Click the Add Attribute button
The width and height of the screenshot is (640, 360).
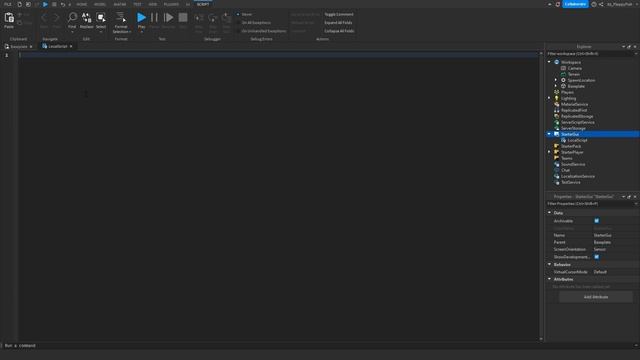pos(596,297)
